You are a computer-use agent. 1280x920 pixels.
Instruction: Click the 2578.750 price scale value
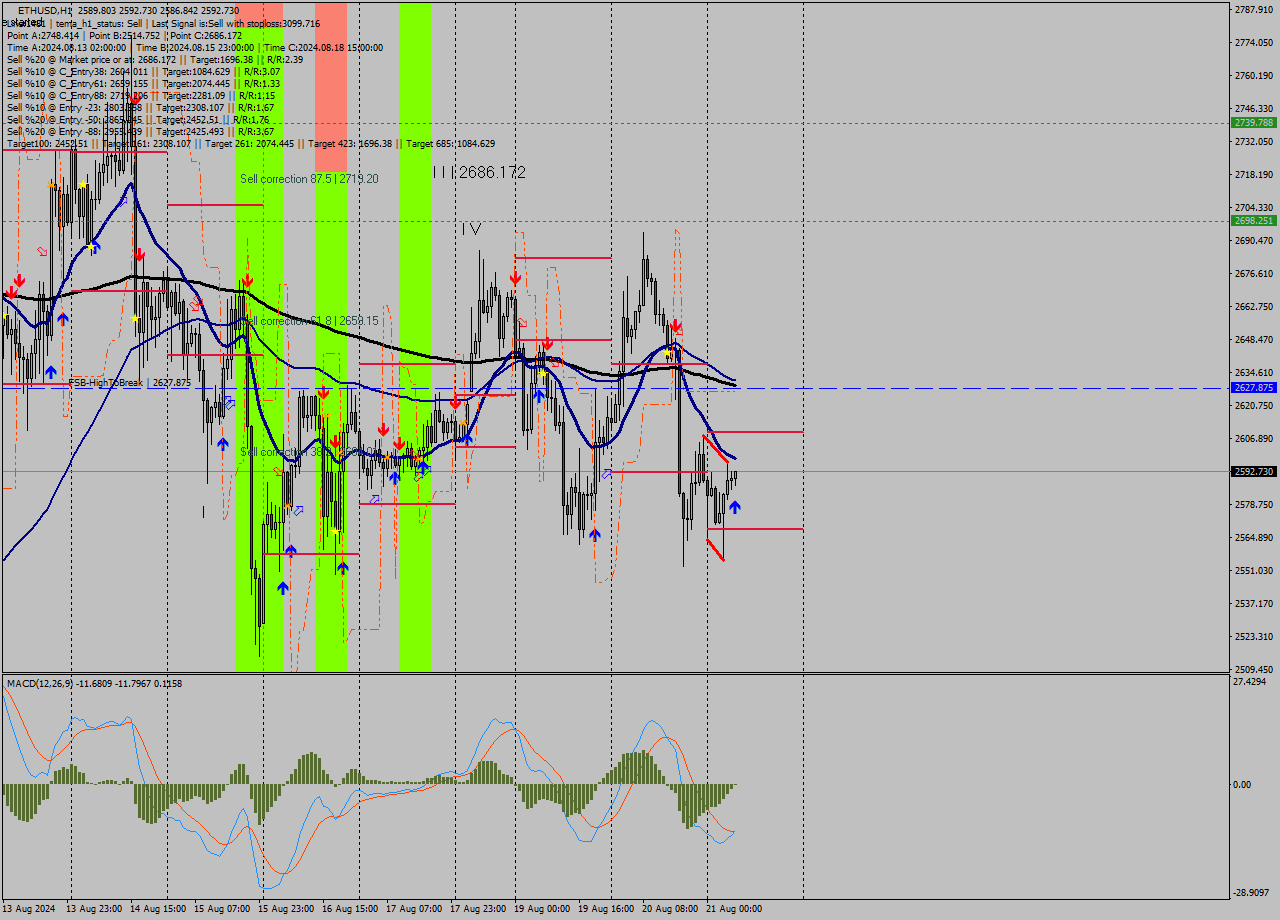tap(1254, 504)
